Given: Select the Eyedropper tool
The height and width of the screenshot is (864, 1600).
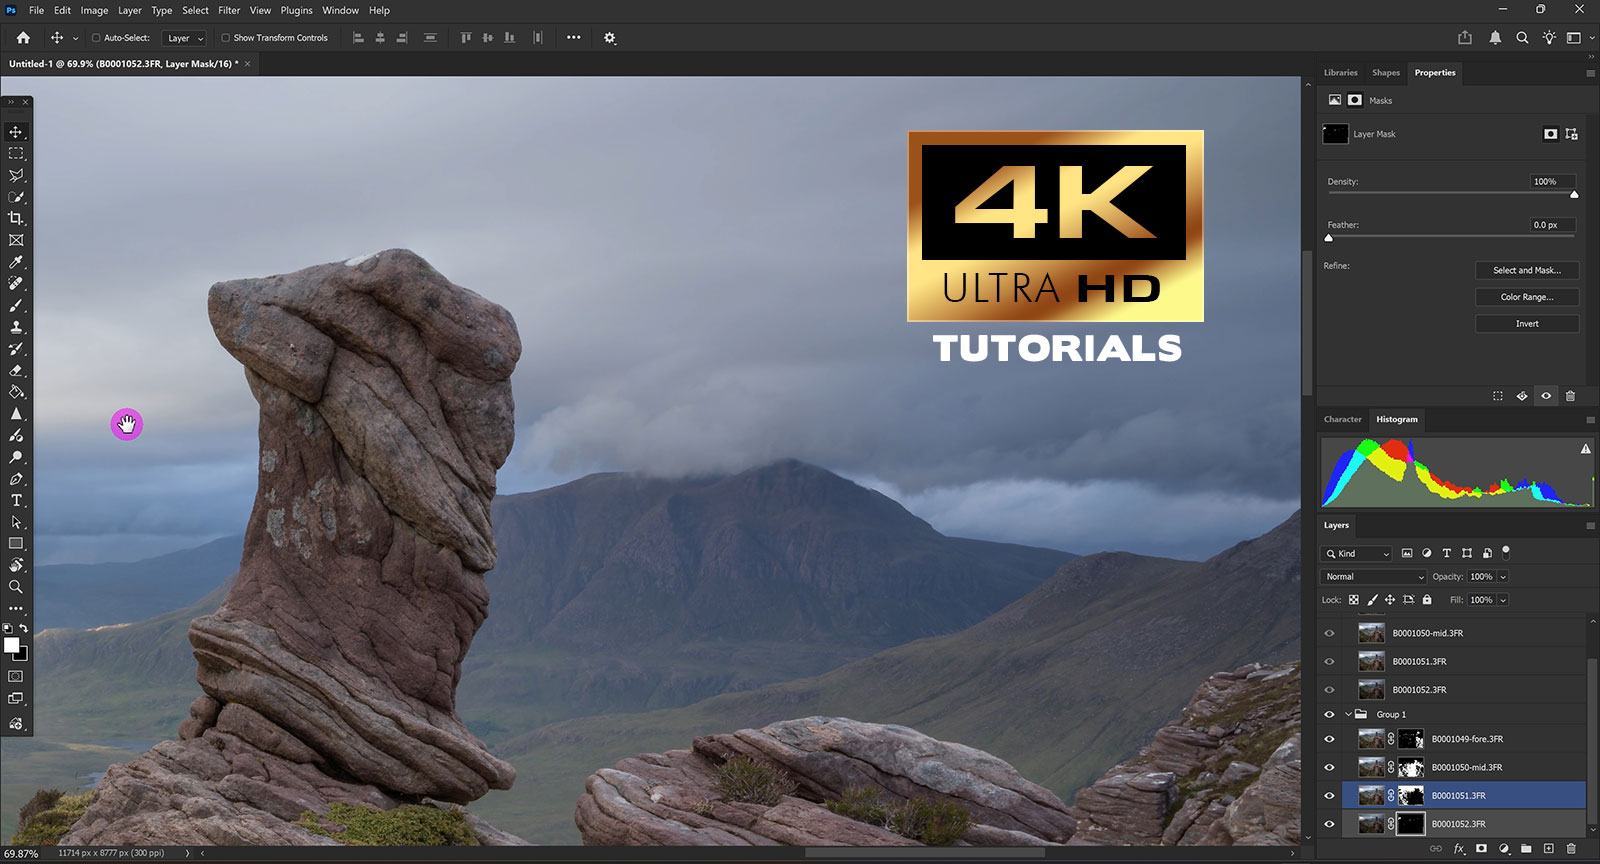Looking at the screenshot, I should [16, 262].
